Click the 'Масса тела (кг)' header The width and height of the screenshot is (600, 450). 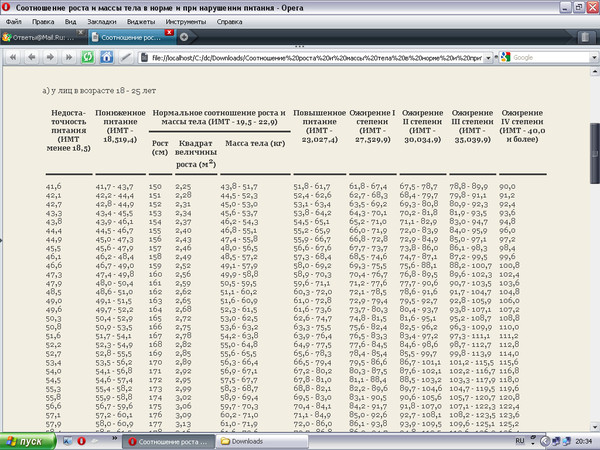tap(255, 143)
